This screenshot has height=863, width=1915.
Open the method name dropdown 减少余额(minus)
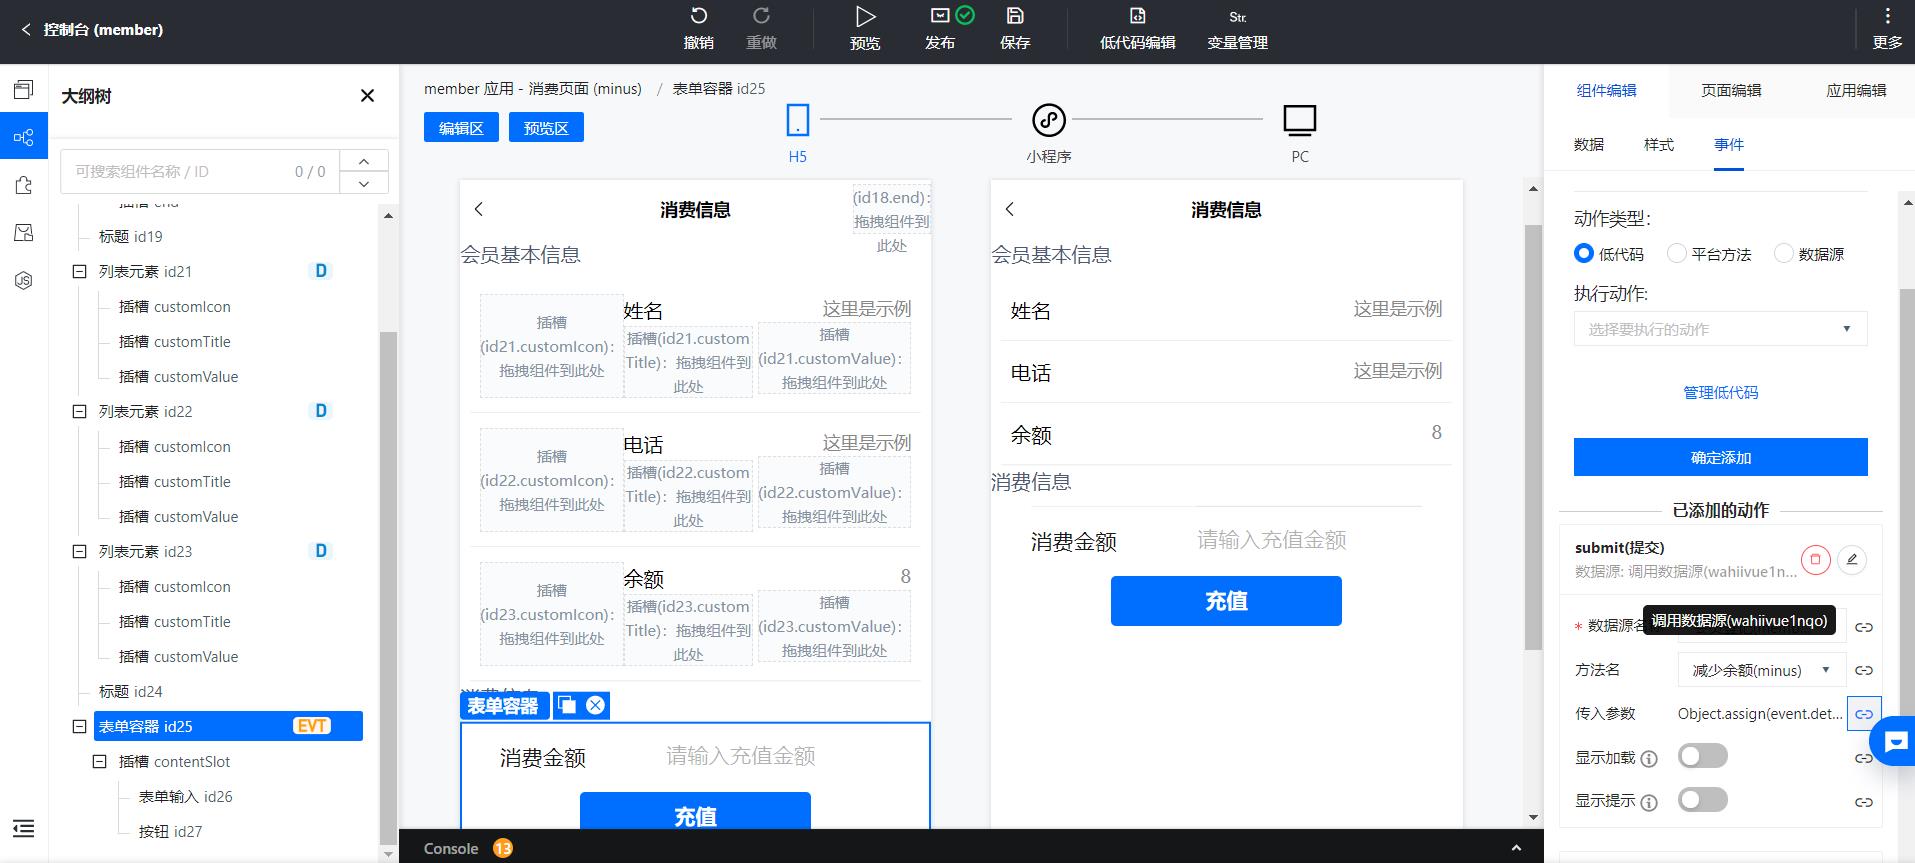(x=1761, y=670)
